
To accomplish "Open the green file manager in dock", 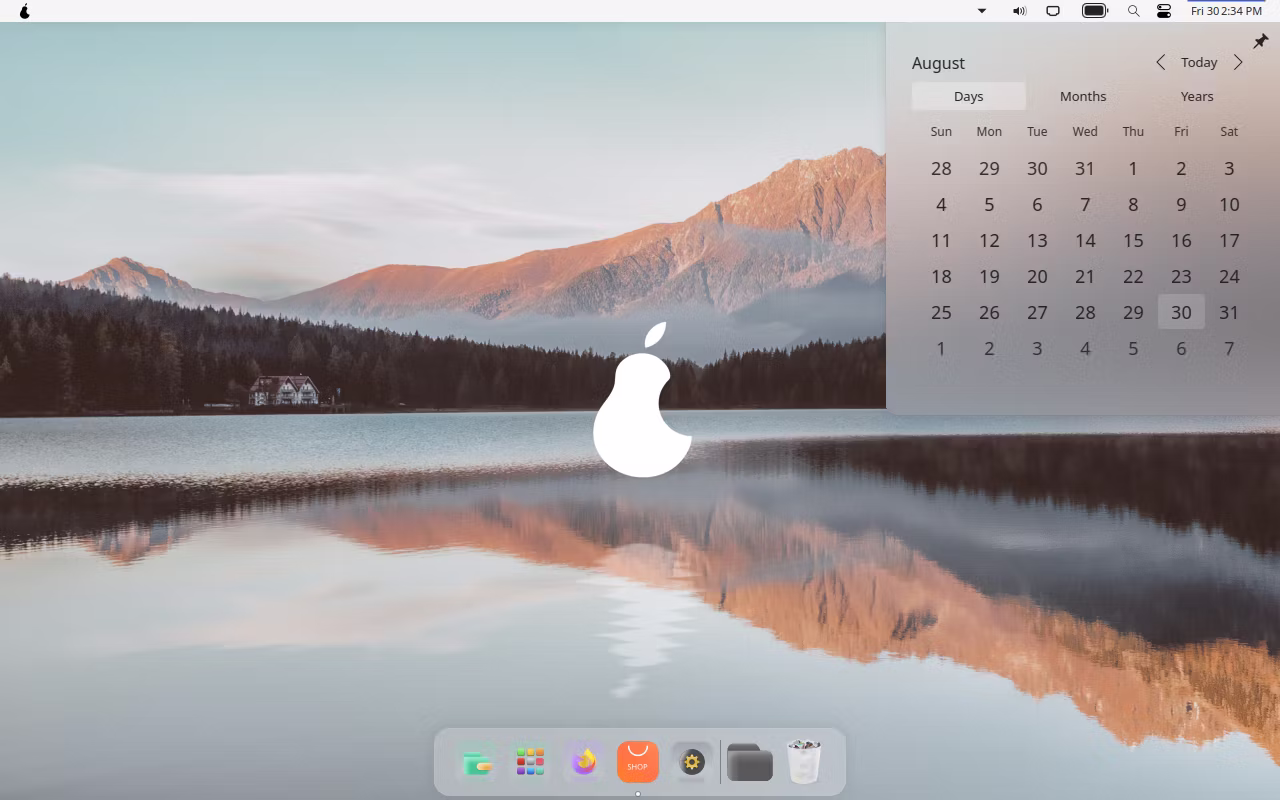I will [477, 763].
